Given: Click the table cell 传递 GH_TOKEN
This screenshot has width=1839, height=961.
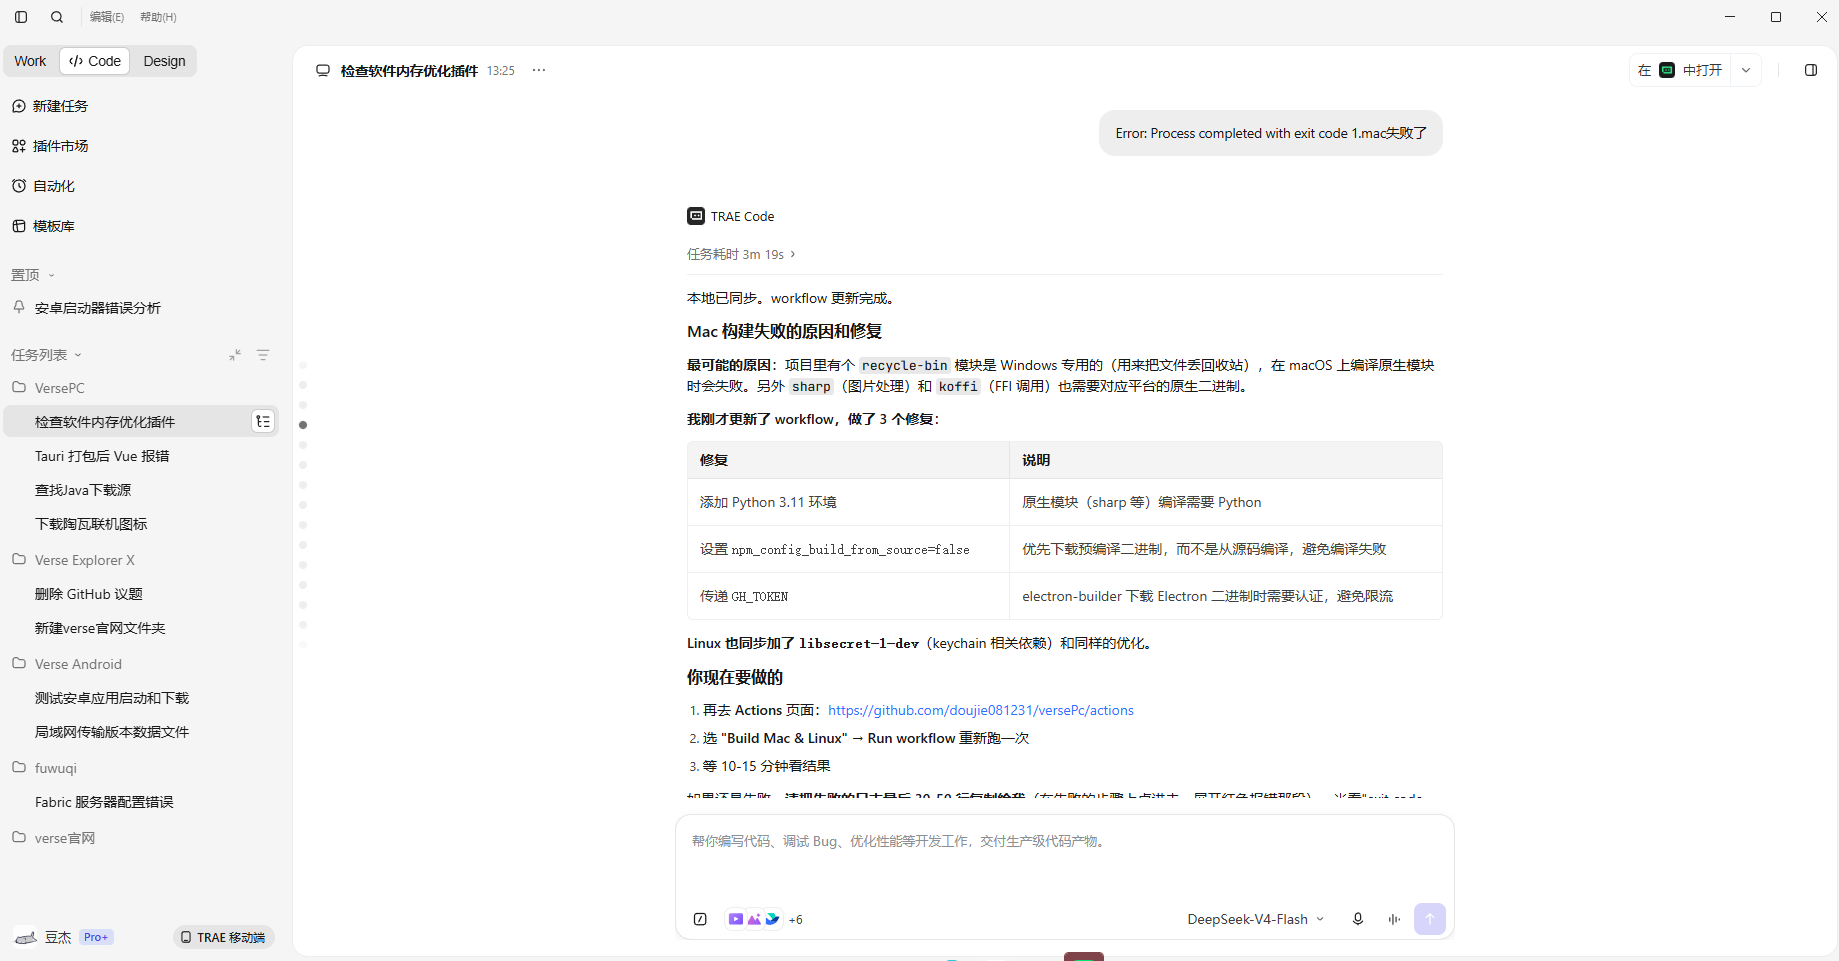Looking at the screenshot, I should [848, 596].
